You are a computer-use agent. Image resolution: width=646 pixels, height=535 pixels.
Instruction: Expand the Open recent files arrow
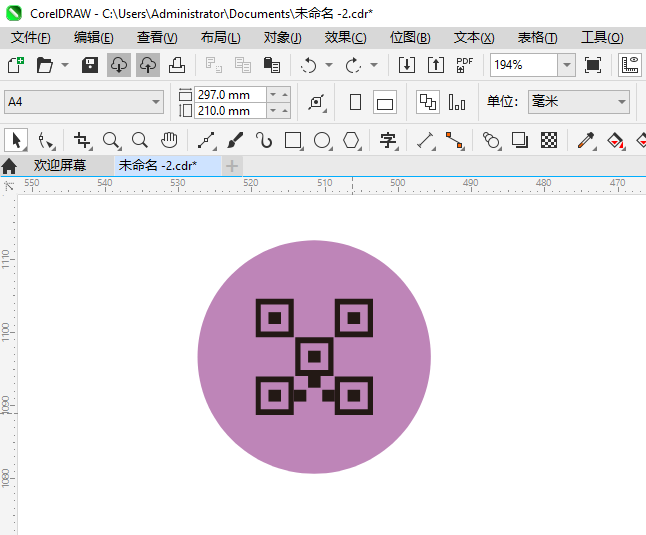click(x=65, y=65)
